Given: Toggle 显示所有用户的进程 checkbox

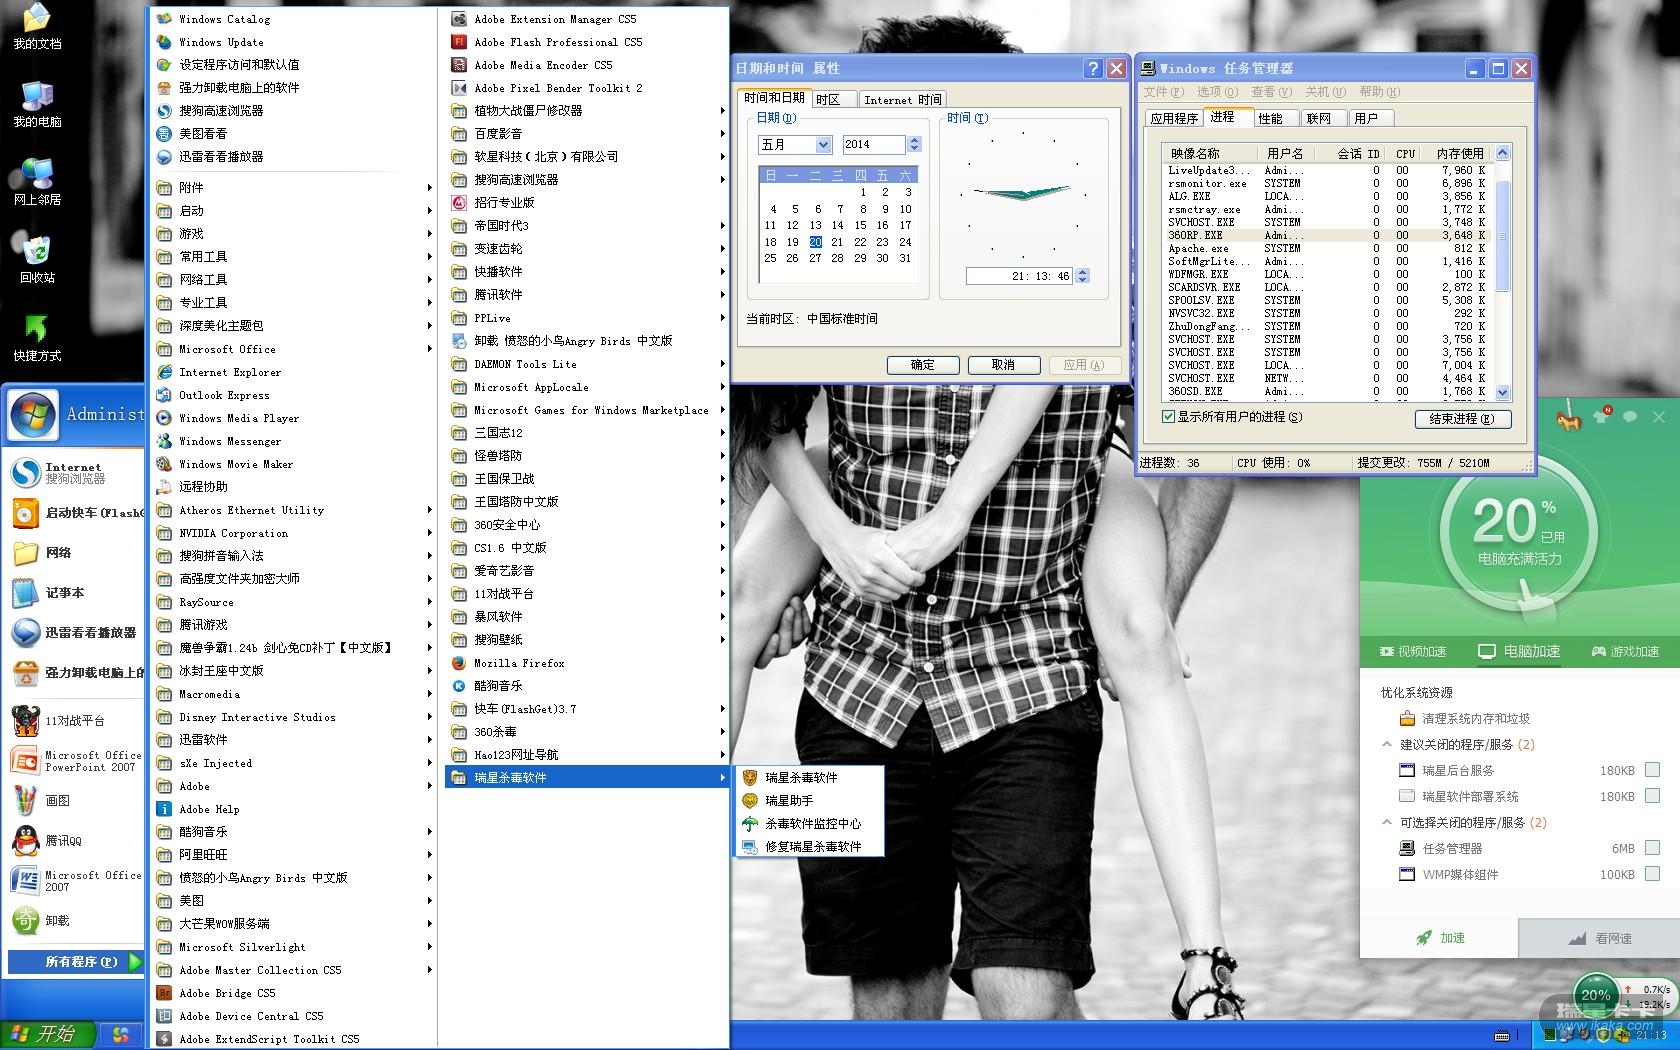Looking at the screenshot, I should pos(1168,417).
